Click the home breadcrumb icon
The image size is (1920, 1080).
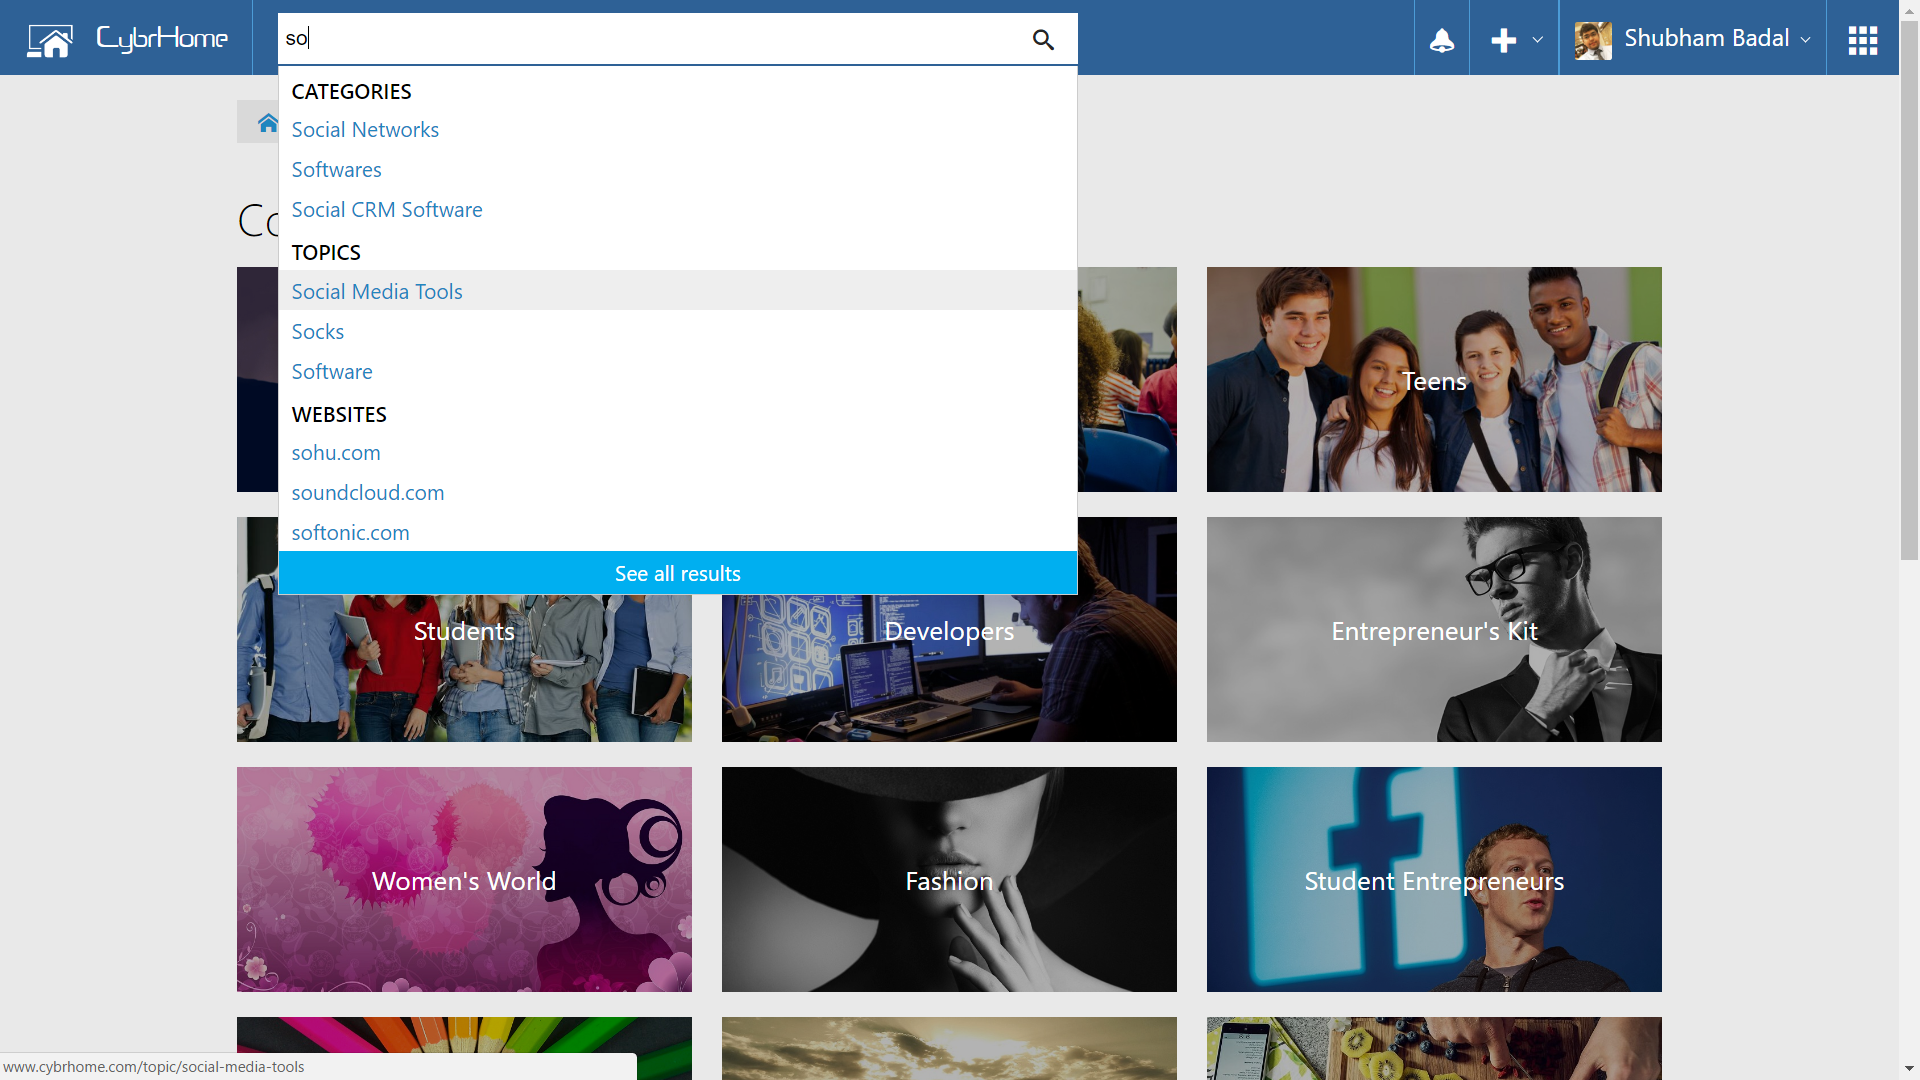[x=267, y=123]
